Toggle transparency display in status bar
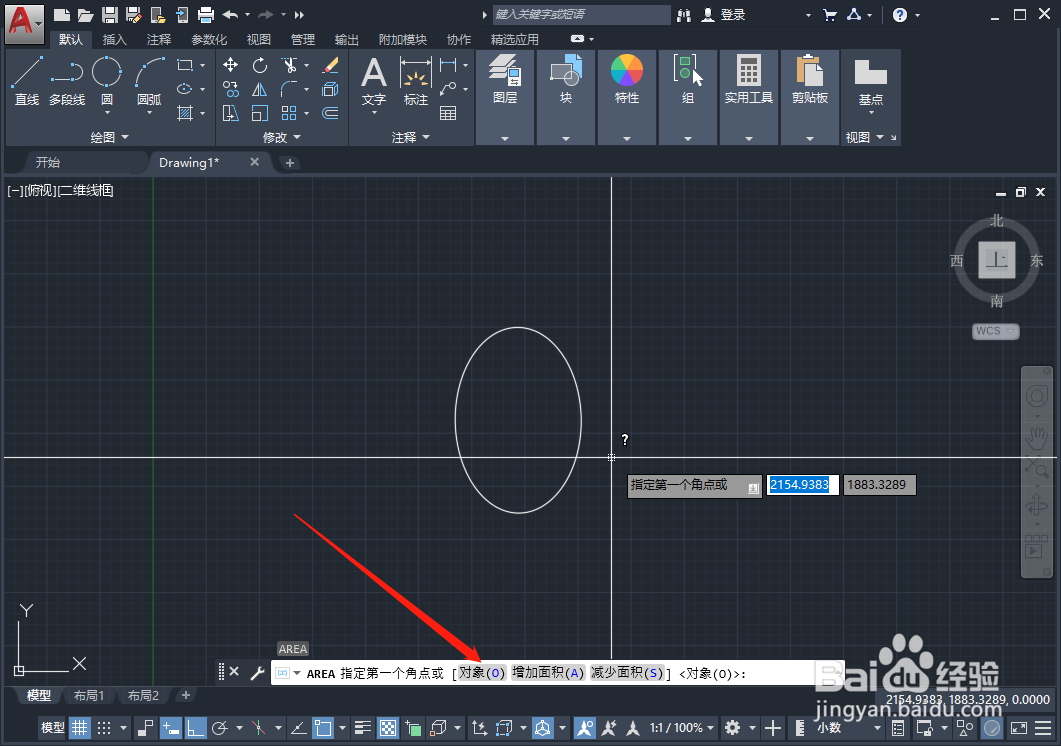1061x746 pixels. pyautogui.click(x=388, y=728)
